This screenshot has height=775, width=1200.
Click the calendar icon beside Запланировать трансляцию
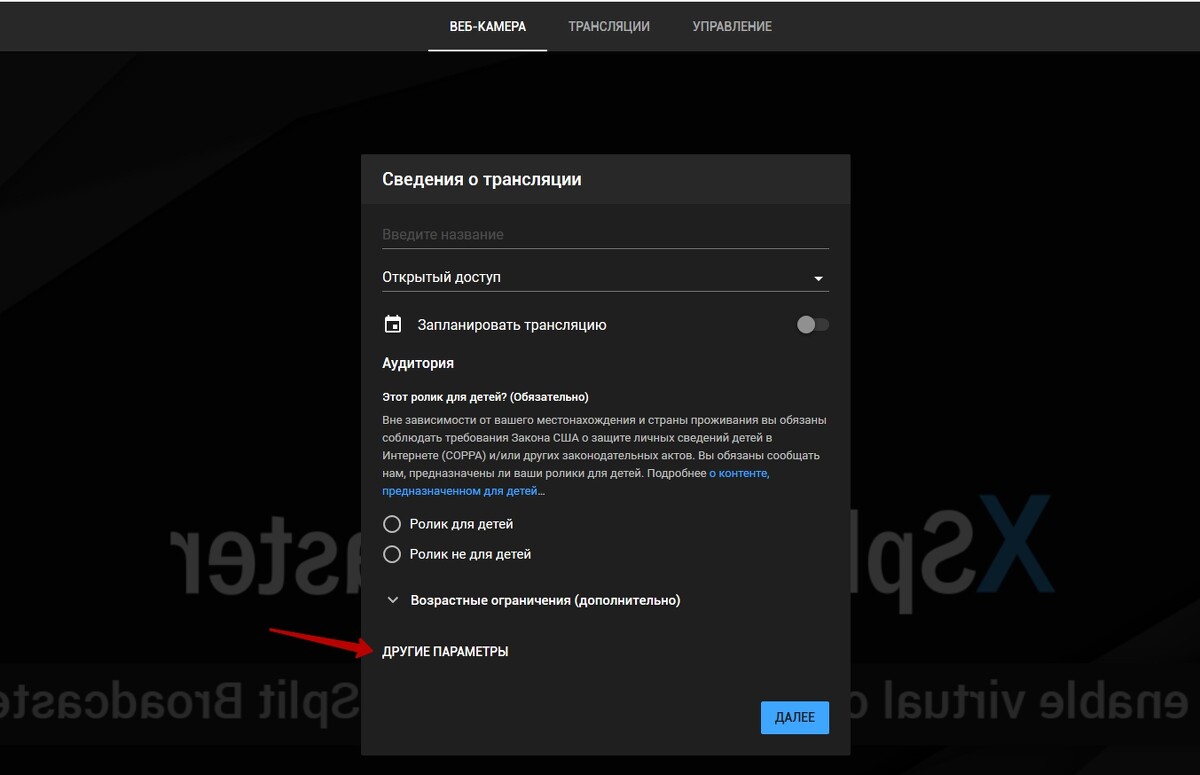coord(393,325)
